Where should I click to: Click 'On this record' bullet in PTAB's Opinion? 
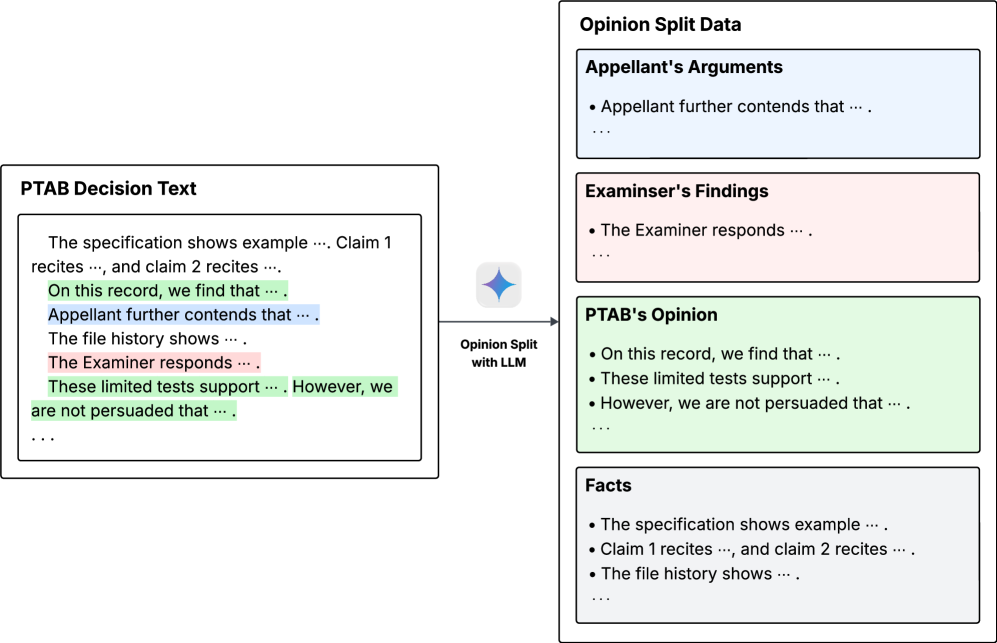coord(719,354)
